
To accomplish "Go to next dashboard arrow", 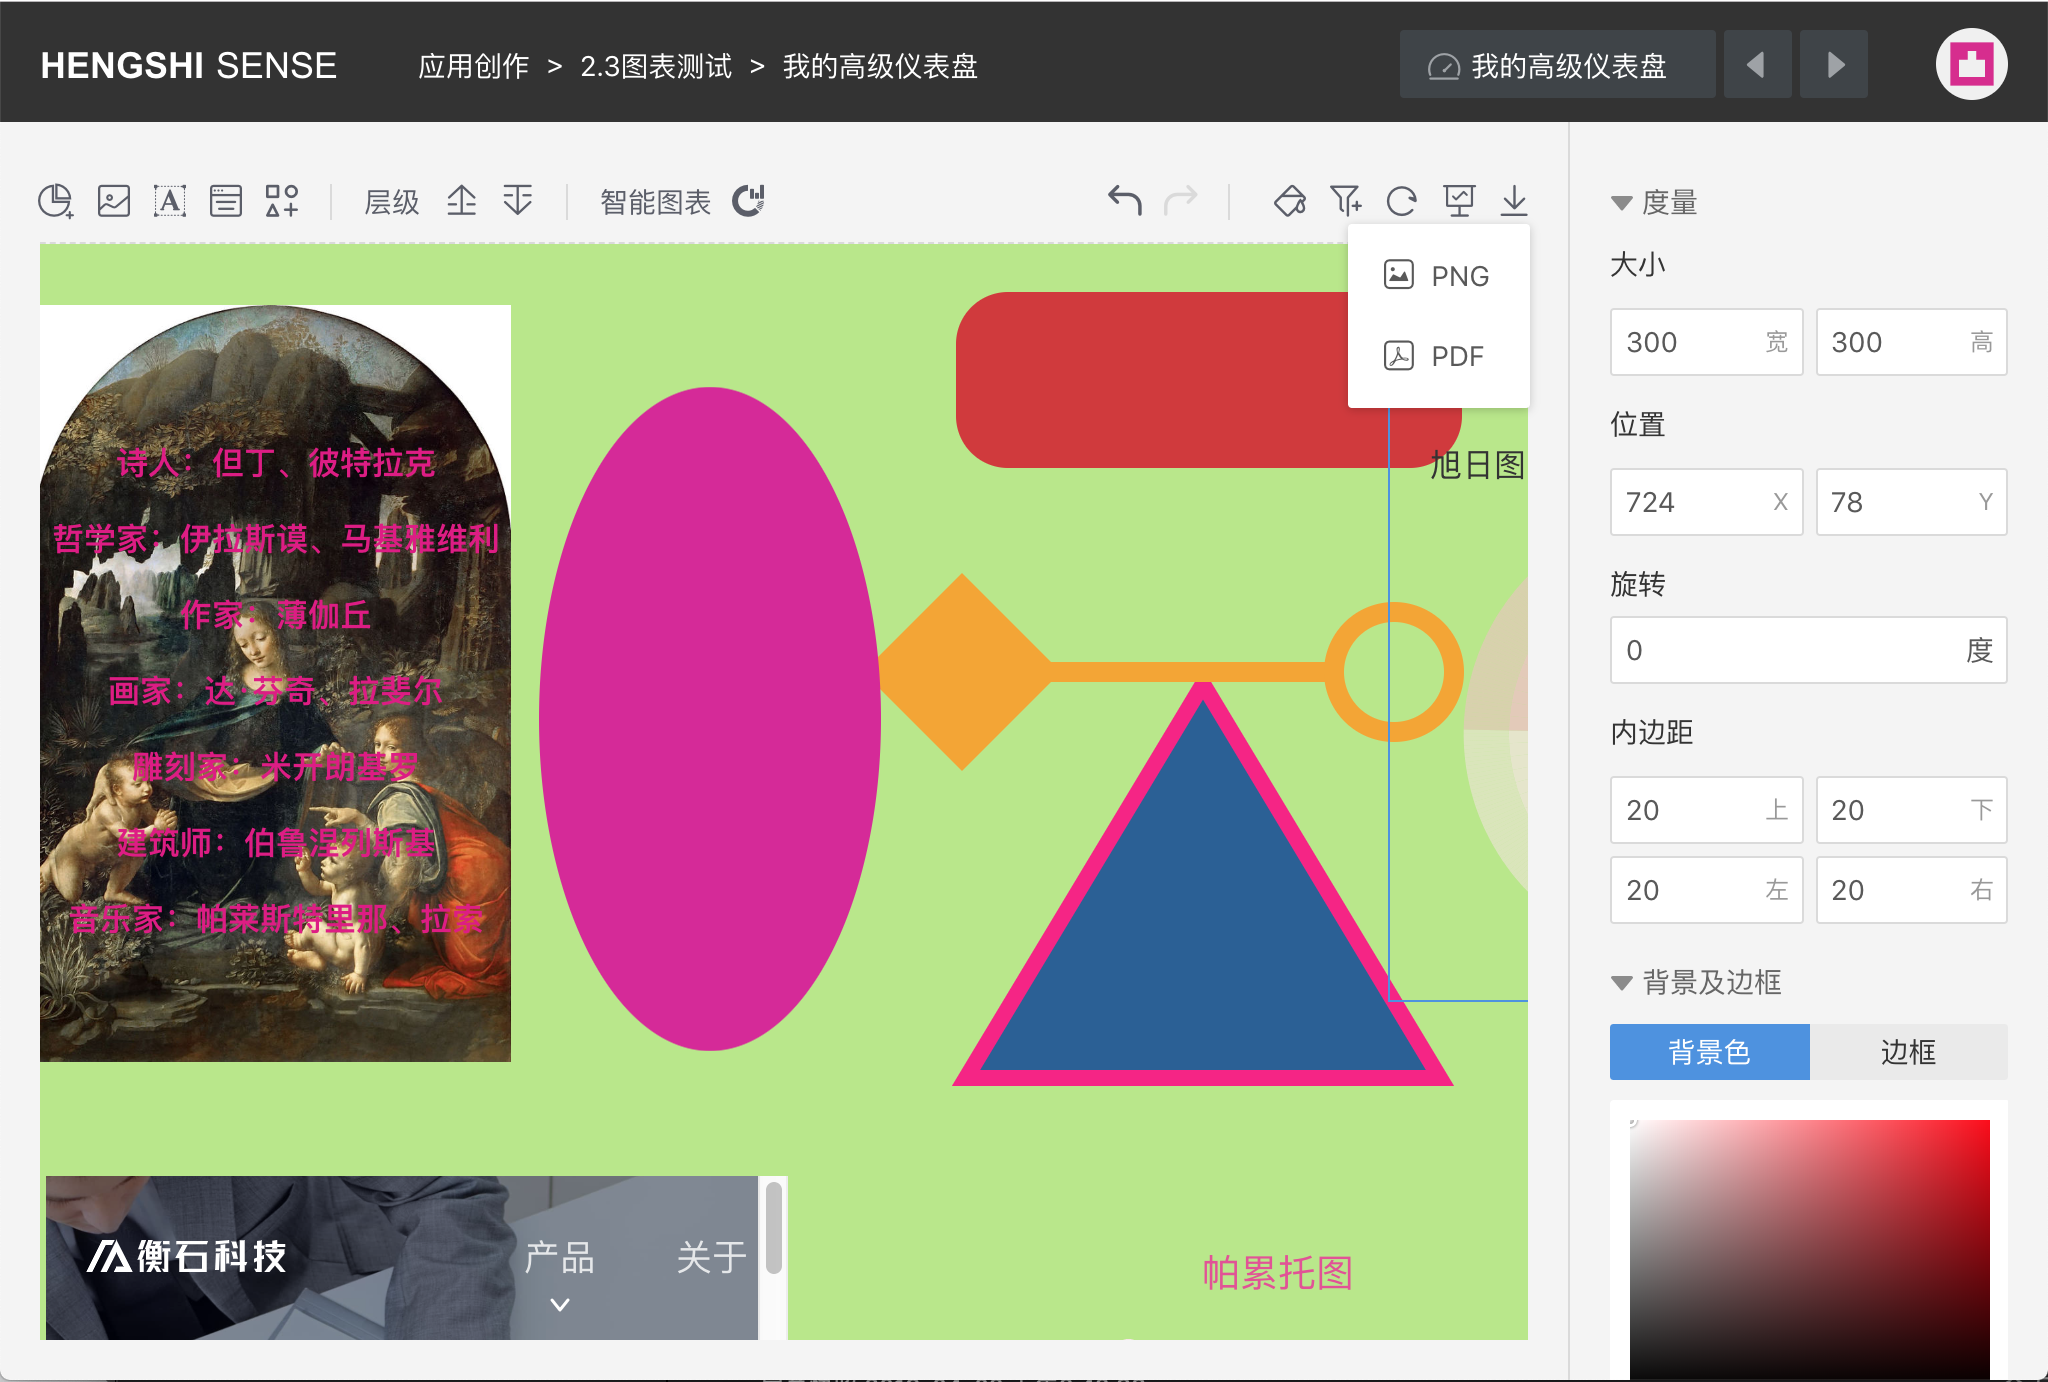I will tap(1834, 65).
